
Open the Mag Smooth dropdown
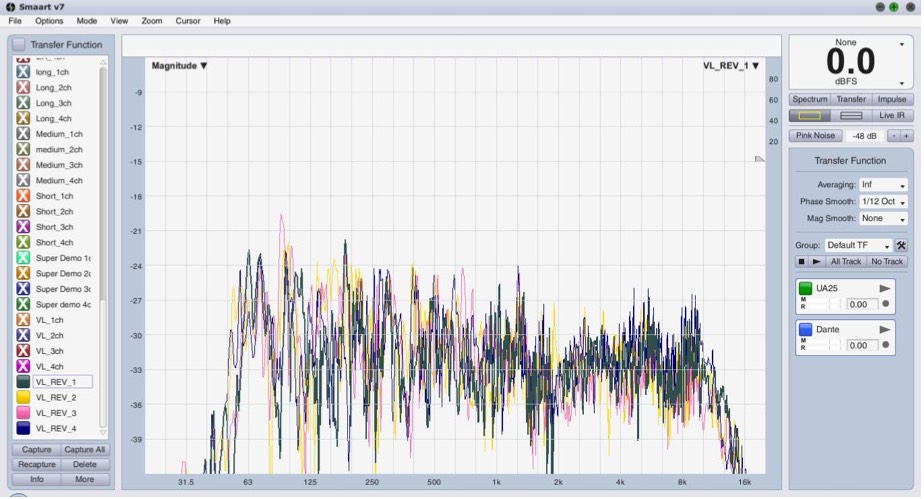coord(883,218)
